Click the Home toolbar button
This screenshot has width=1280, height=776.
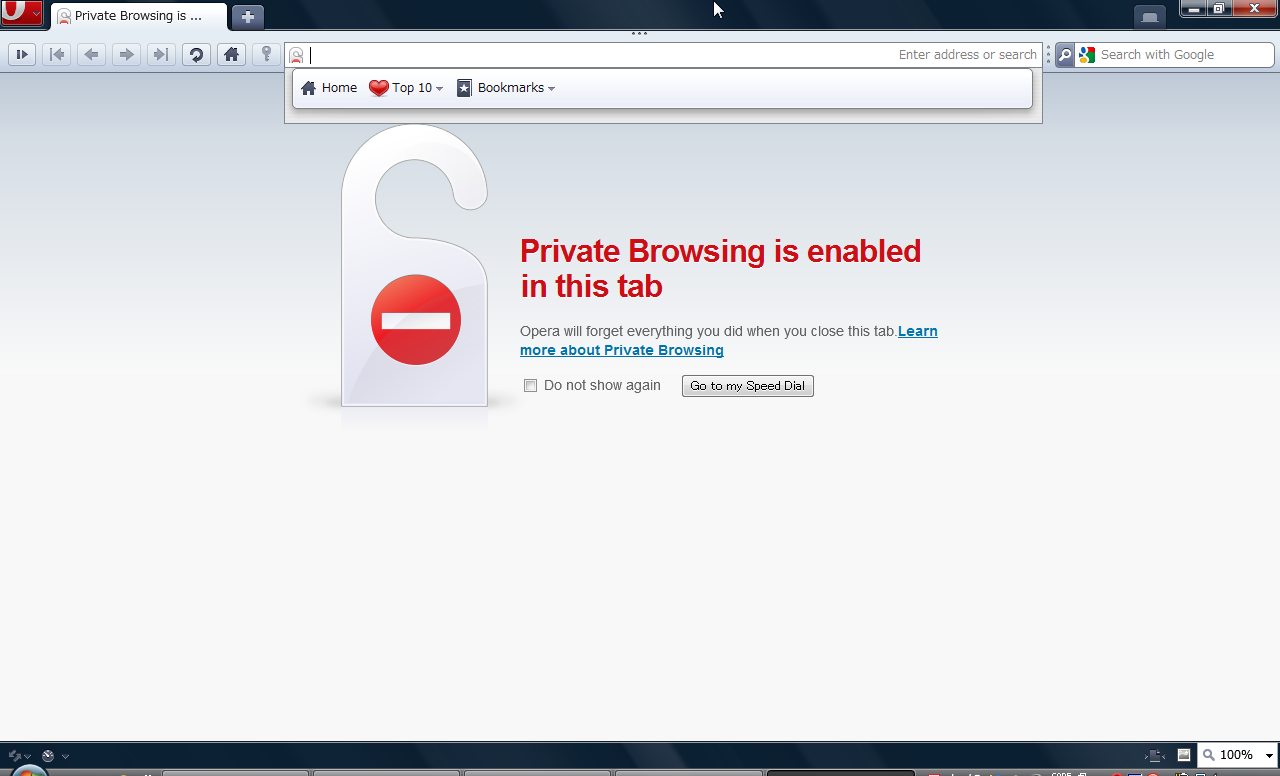click(x=231, y=55)
